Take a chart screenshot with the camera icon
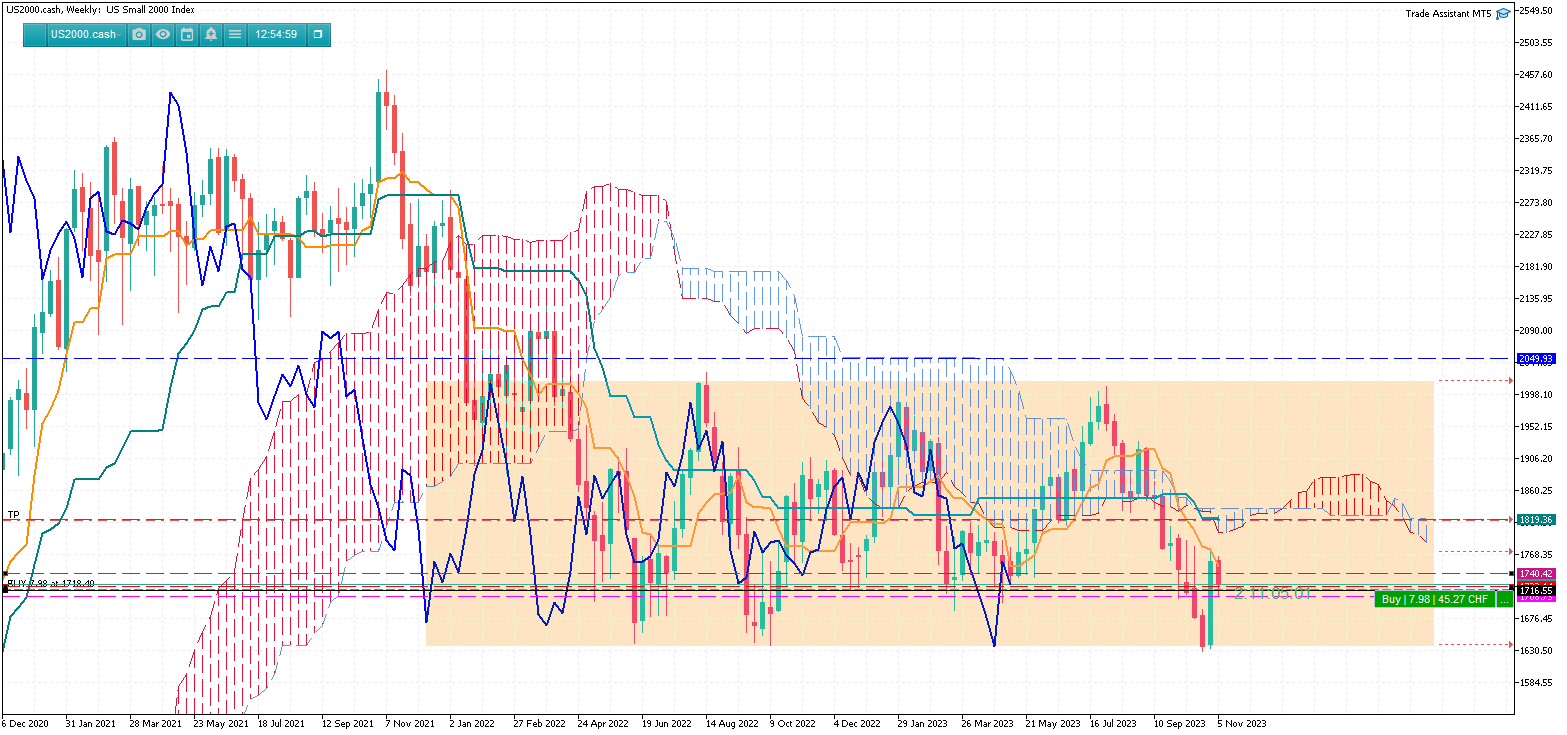Viewport: 1567px width, 735px height. [x=139, y=34]
